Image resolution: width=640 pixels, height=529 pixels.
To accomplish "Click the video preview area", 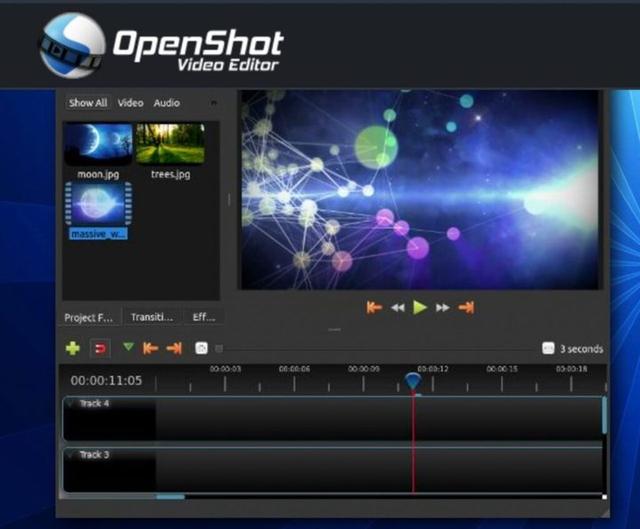I will pos(420,190).
